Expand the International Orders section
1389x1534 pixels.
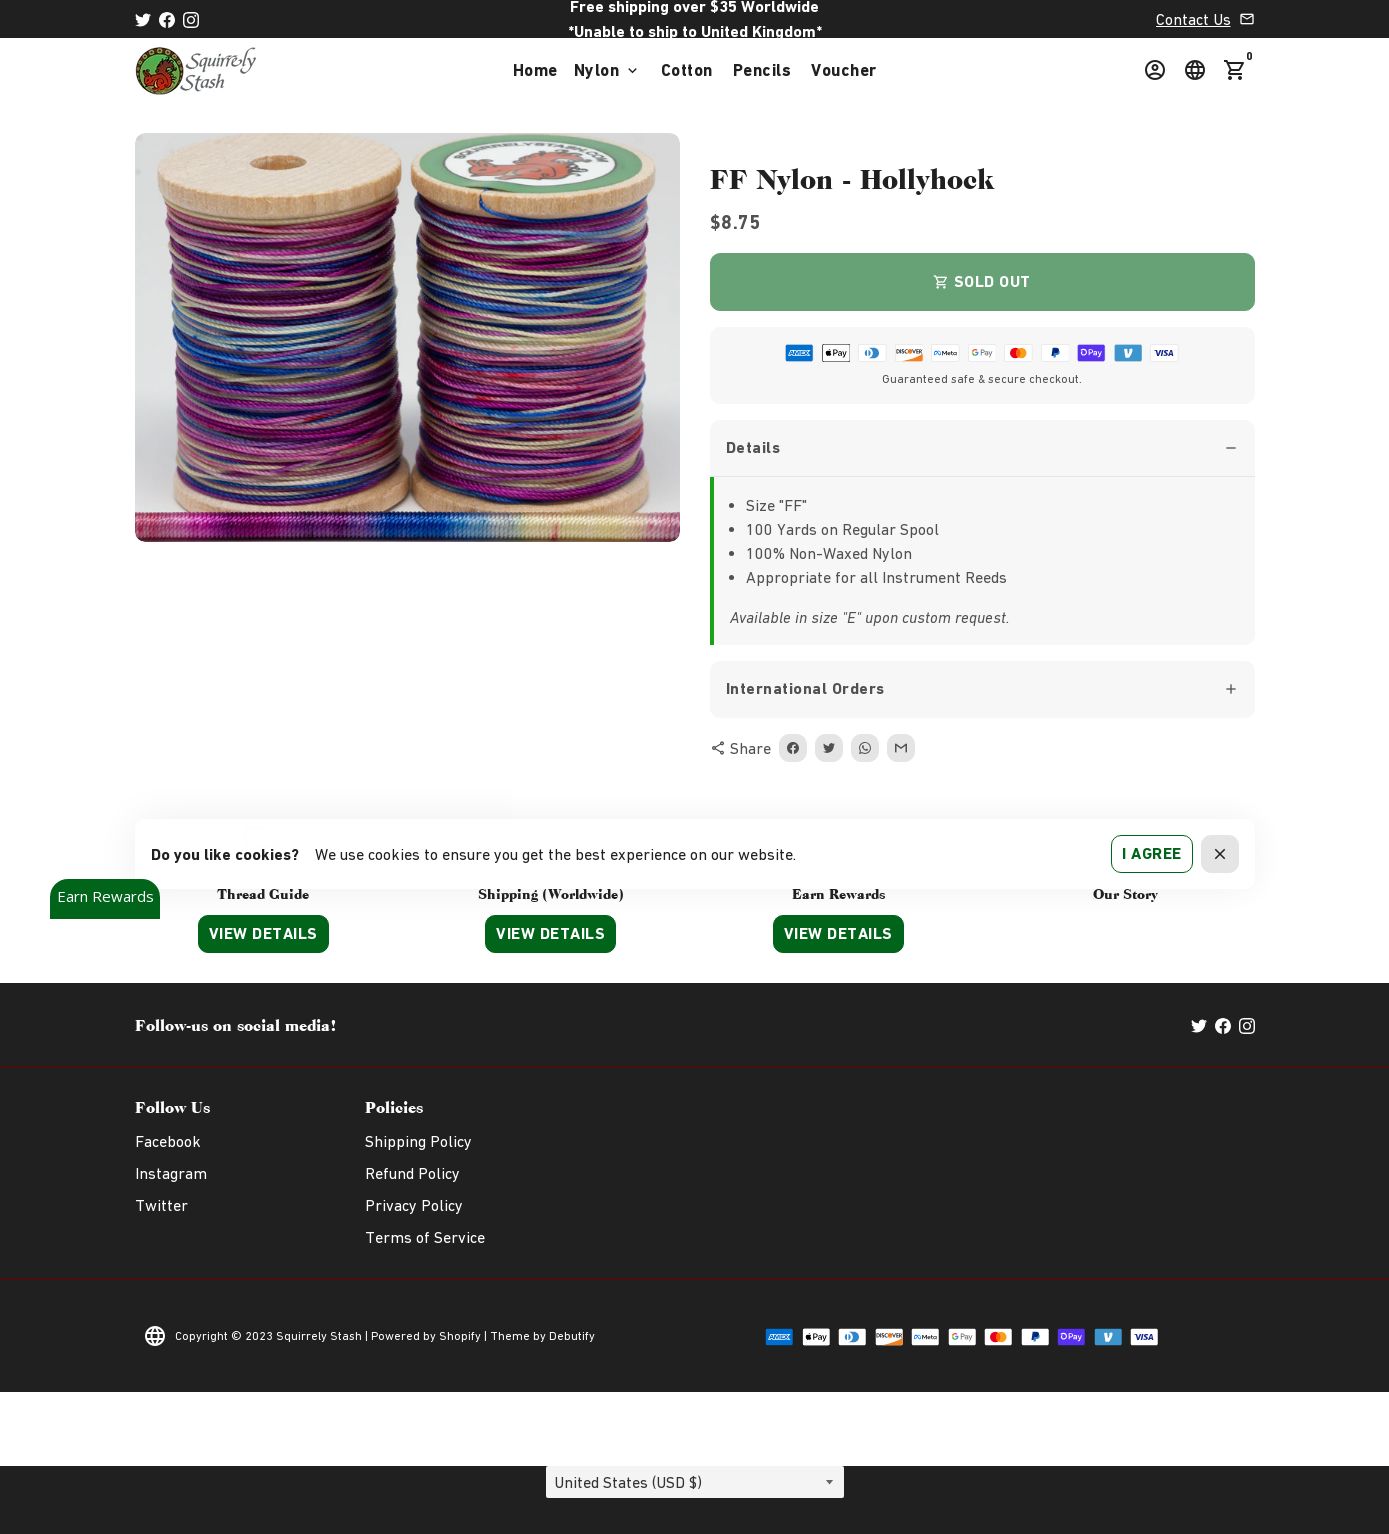[982, 689]
